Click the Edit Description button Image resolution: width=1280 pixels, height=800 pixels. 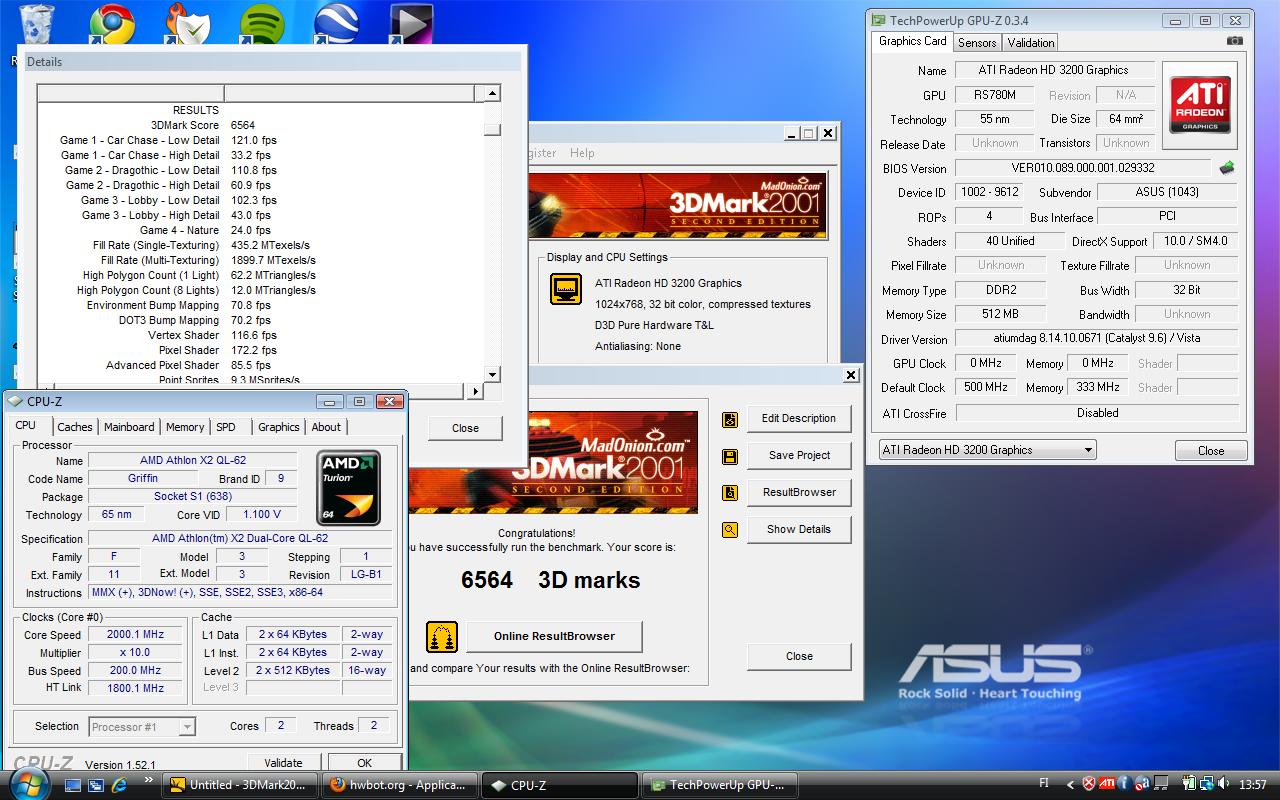[x=799, y=419]
